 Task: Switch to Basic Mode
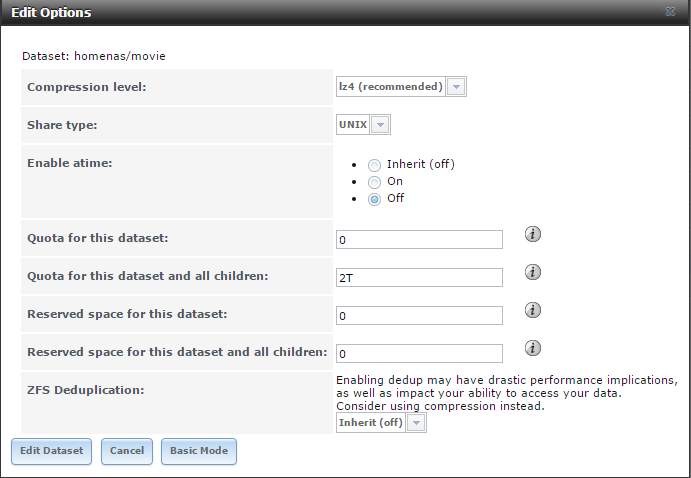[x=199, y=451]
